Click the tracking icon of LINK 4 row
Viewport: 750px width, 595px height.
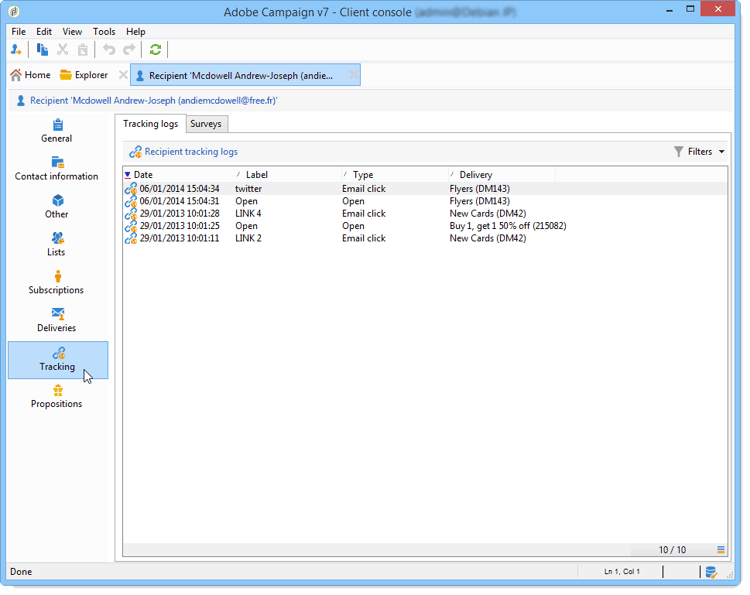[131, 213]
